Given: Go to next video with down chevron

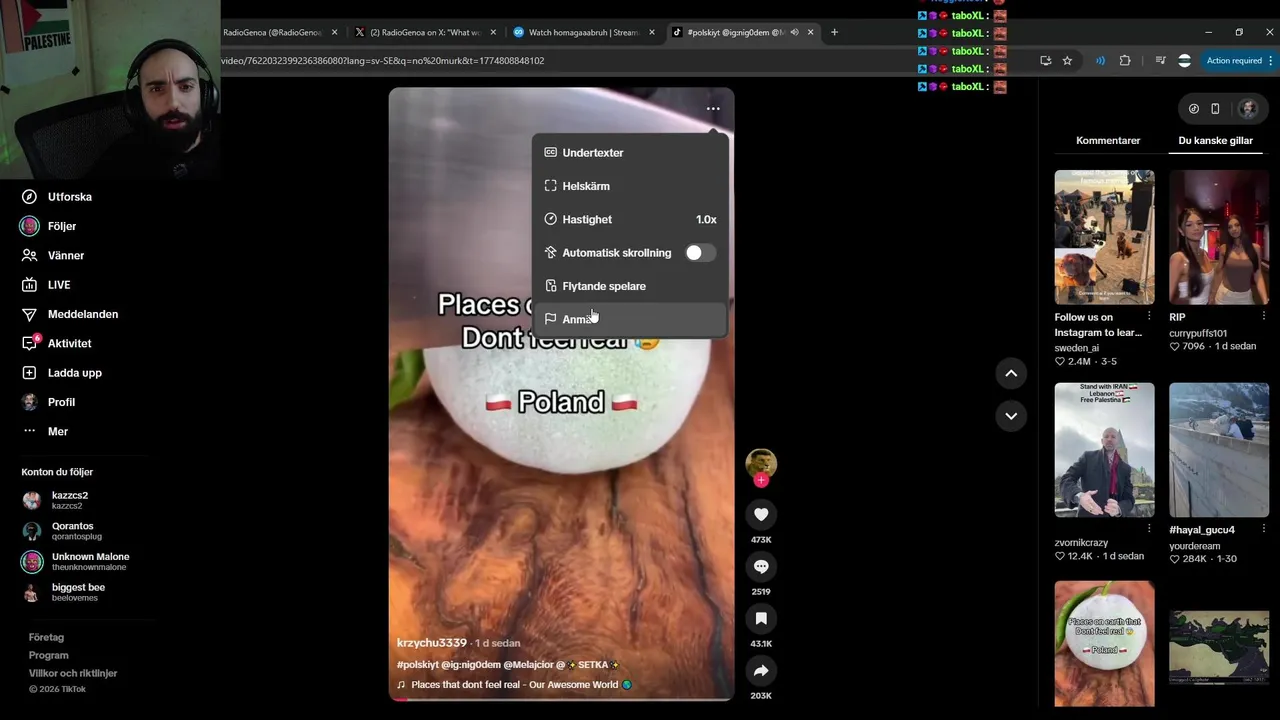Looking at the screenshot, I should [1011, 416].
